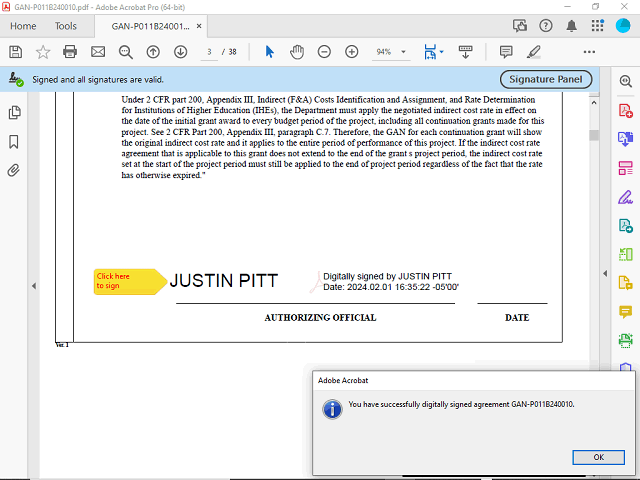Open Bookmarks panel icon
This screenshot has width=640, height=480.
14,142
